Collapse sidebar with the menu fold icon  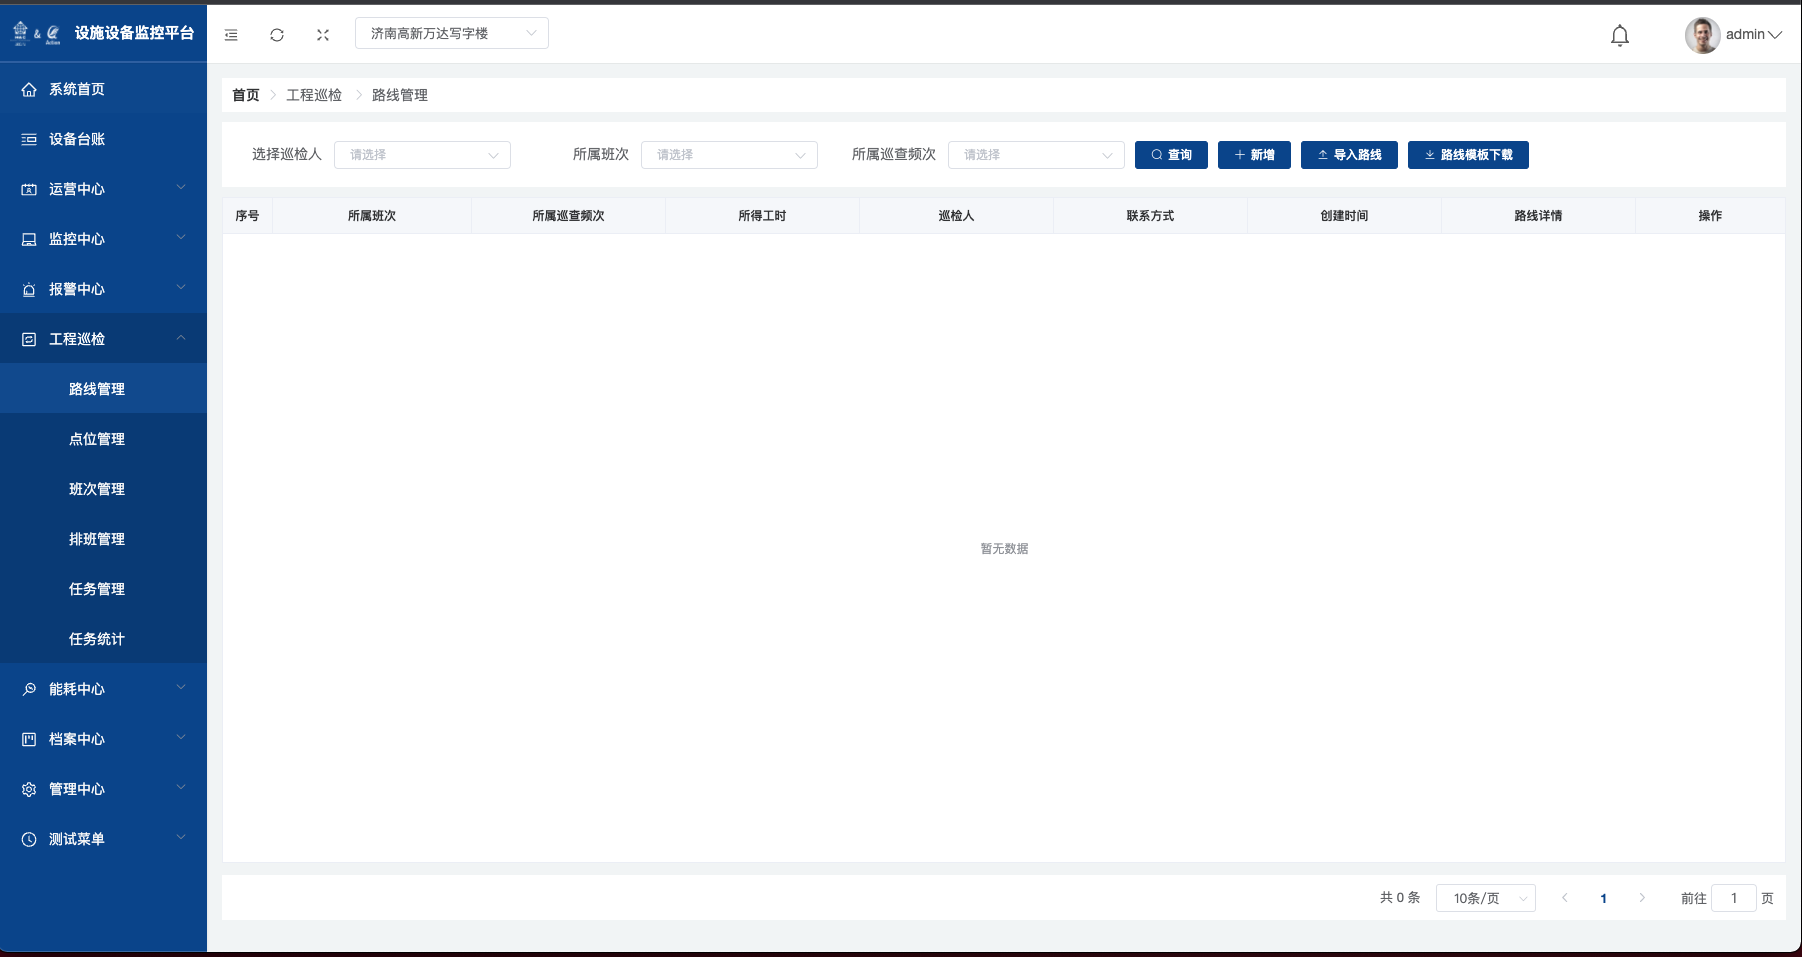(x=231, y=35)
